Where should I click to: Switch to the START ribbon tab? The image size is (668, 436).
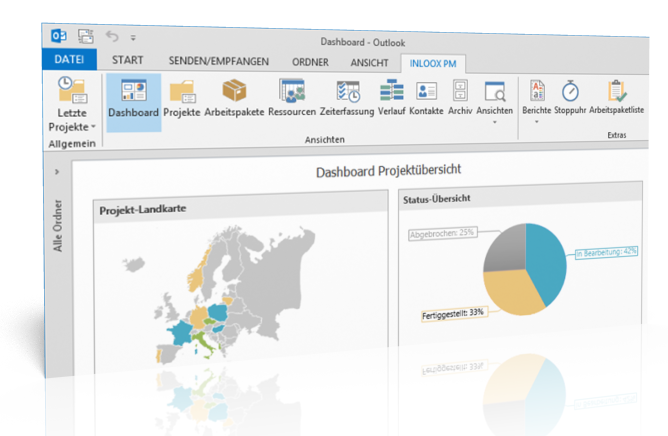[127, 60]
